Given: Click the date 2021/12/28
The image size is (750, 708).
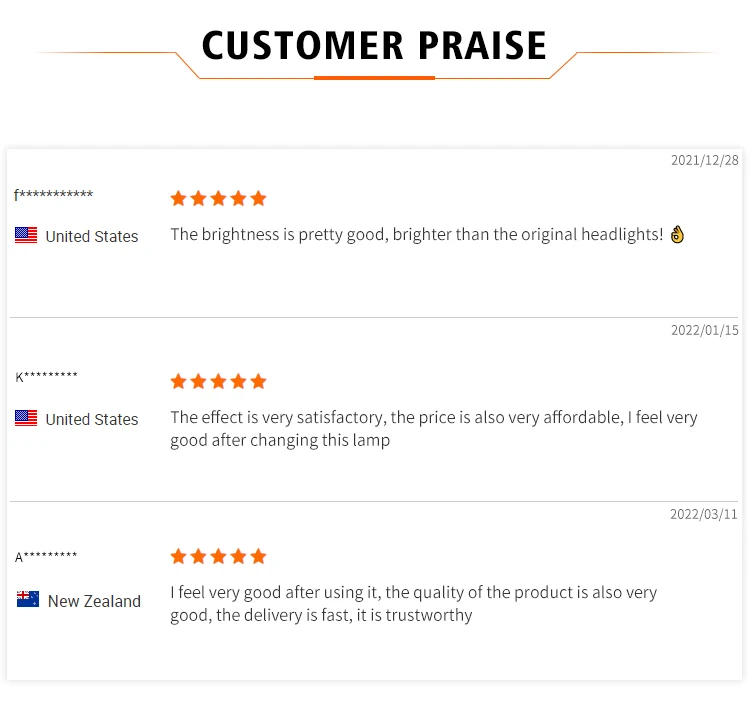Looking at the screenshot, I should click(x=705, y=160).
